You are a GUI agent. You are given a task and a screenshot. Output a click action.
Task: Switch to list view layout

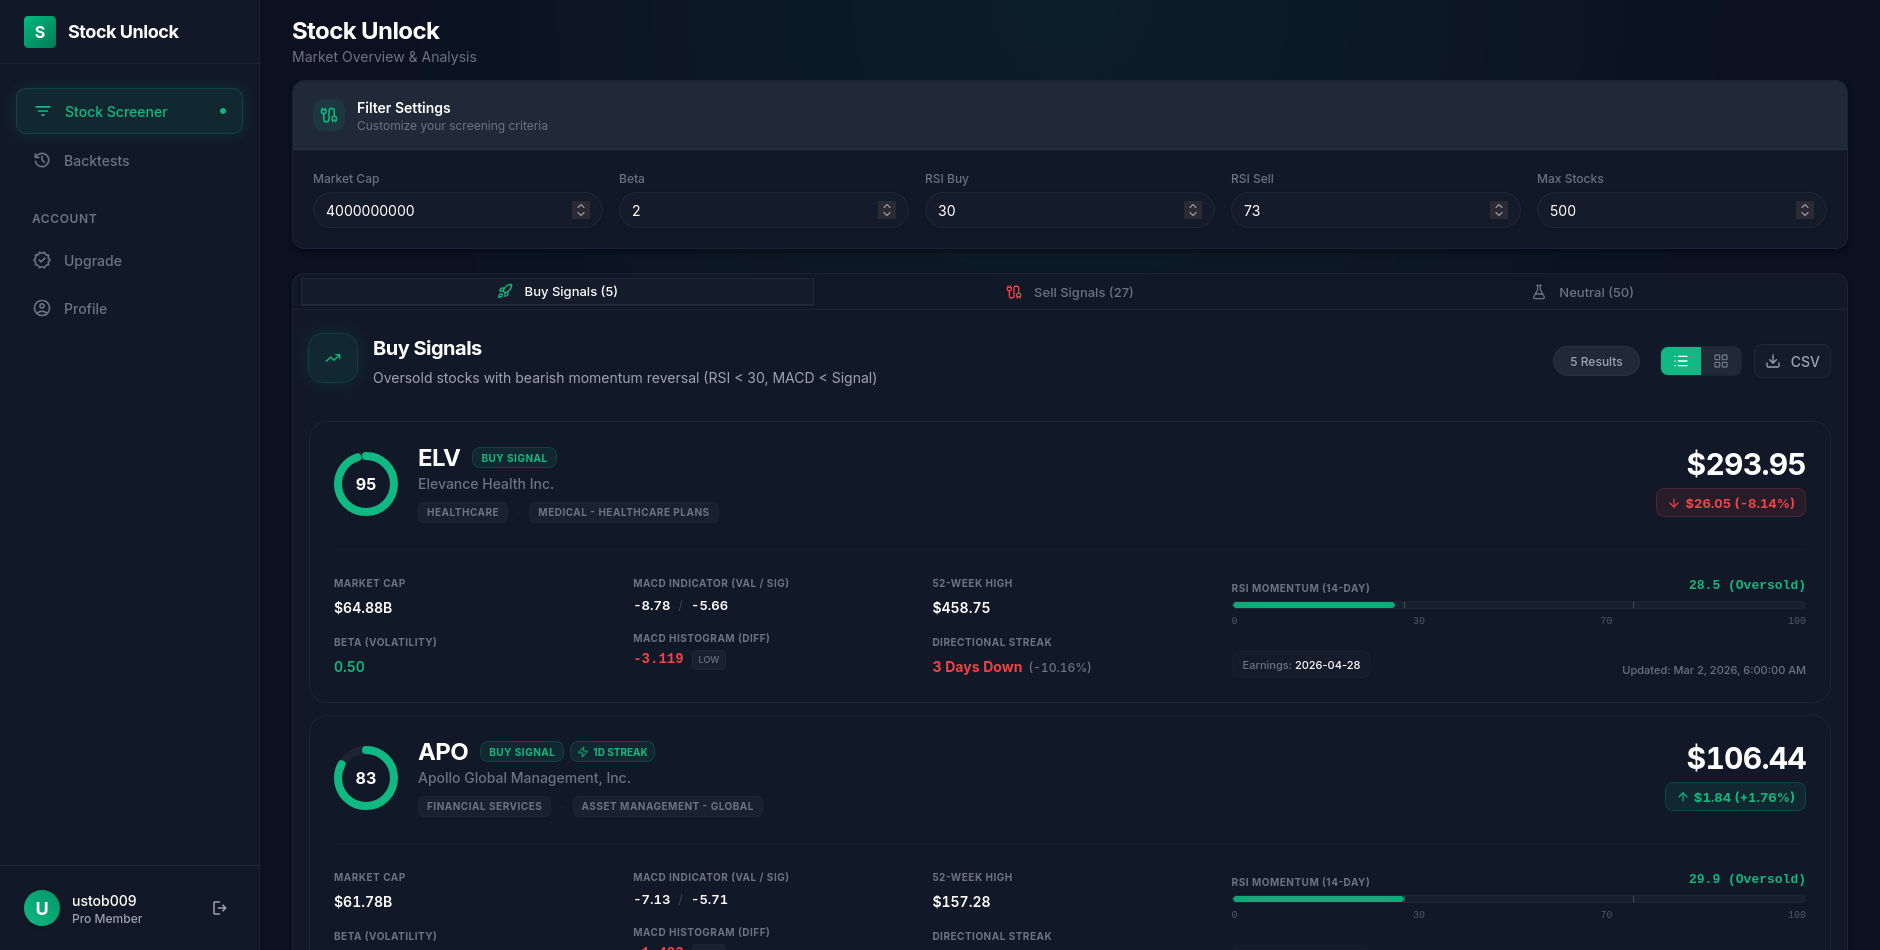coord(1680,361)
